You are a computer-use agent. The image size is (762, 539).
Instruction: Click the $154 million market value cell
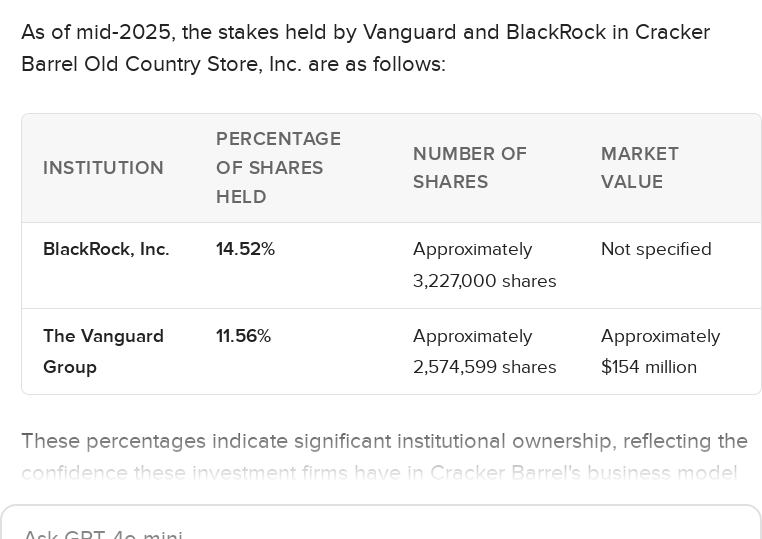click(x=660, y=352)
